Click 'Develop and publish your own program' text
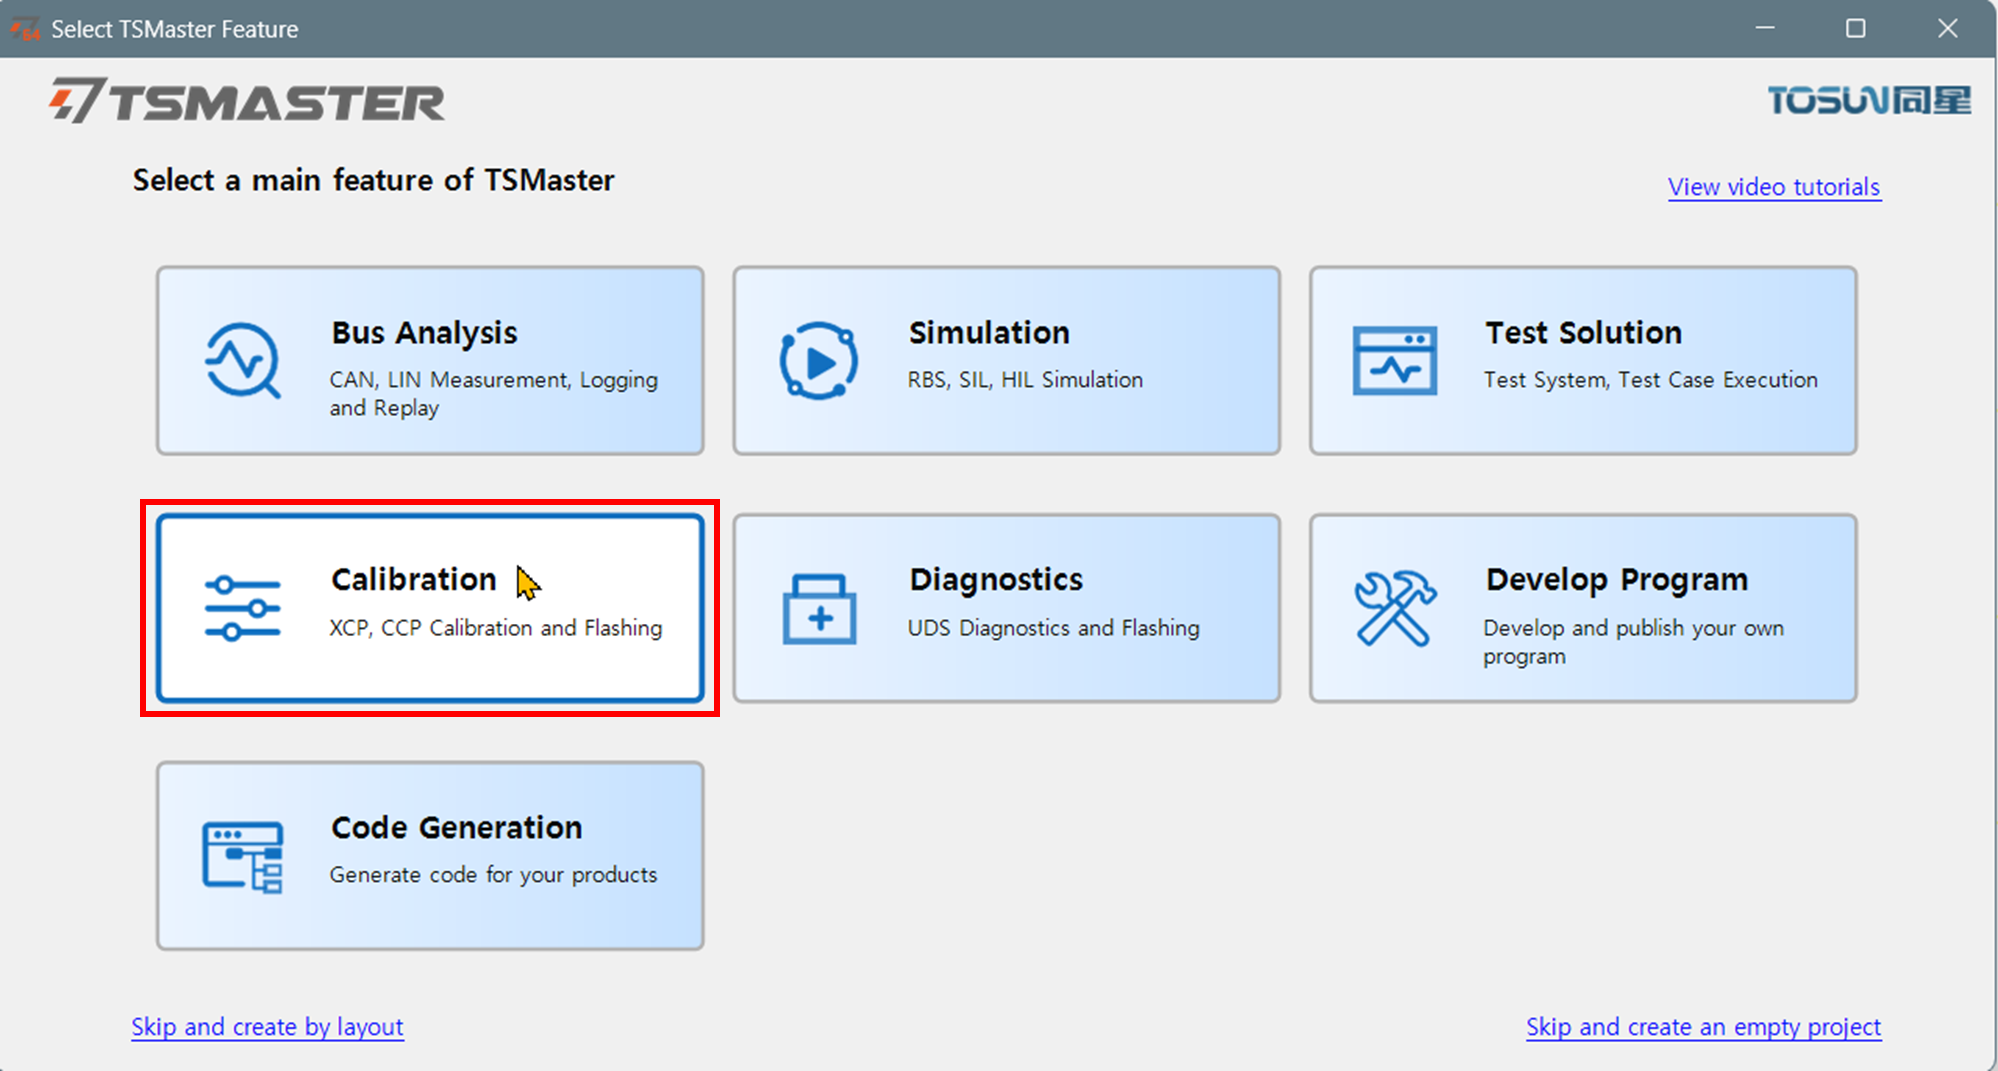Viewport: 1998px width, 1071px height. pos(1633,642)
